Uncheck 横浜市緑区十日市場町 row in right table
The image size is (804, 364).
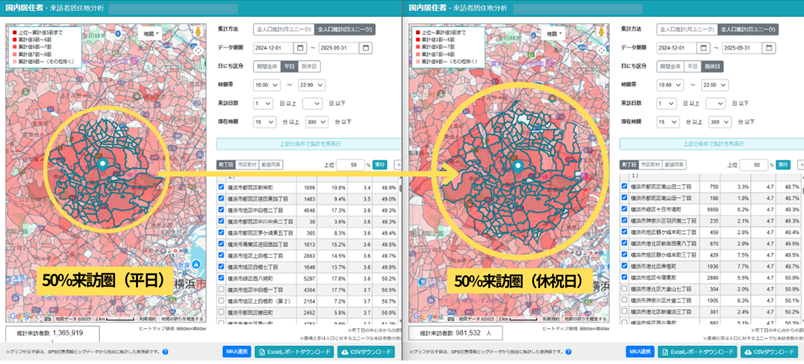[x=625, y=209]
